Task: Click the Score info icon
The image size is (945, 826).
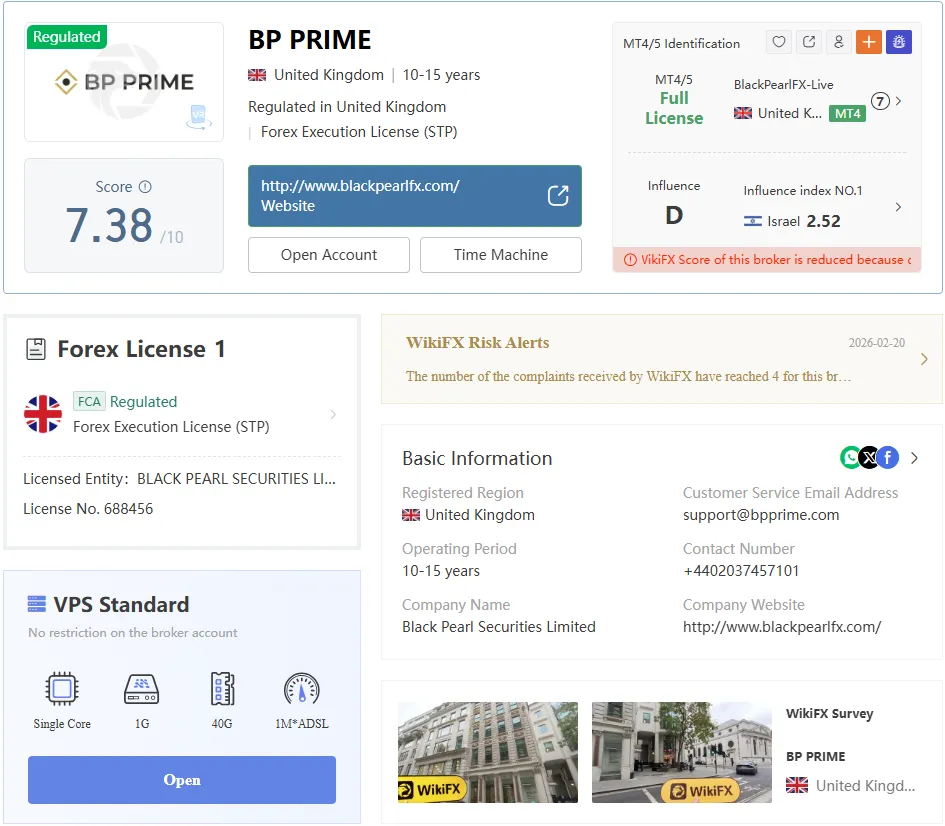Action: tap(145, 187)
